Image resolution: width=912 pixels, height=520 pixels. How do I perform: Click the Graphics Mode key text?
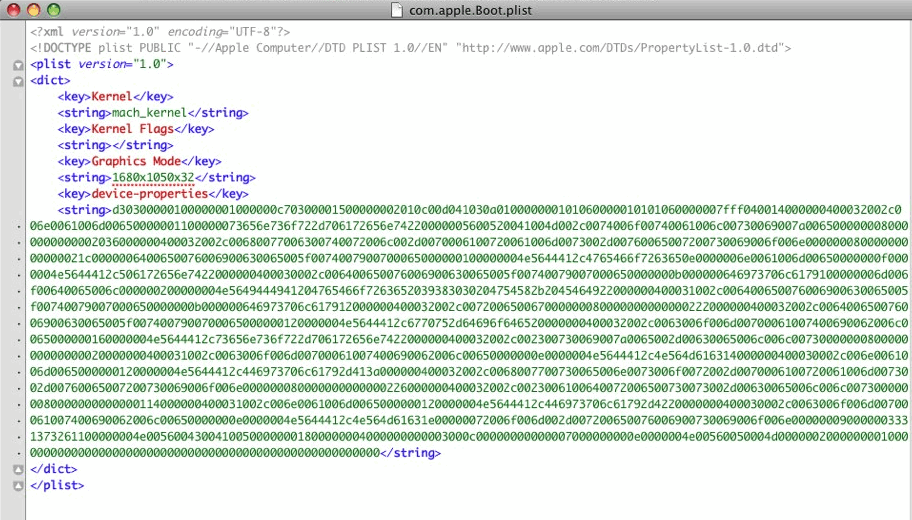pos(136,161)
